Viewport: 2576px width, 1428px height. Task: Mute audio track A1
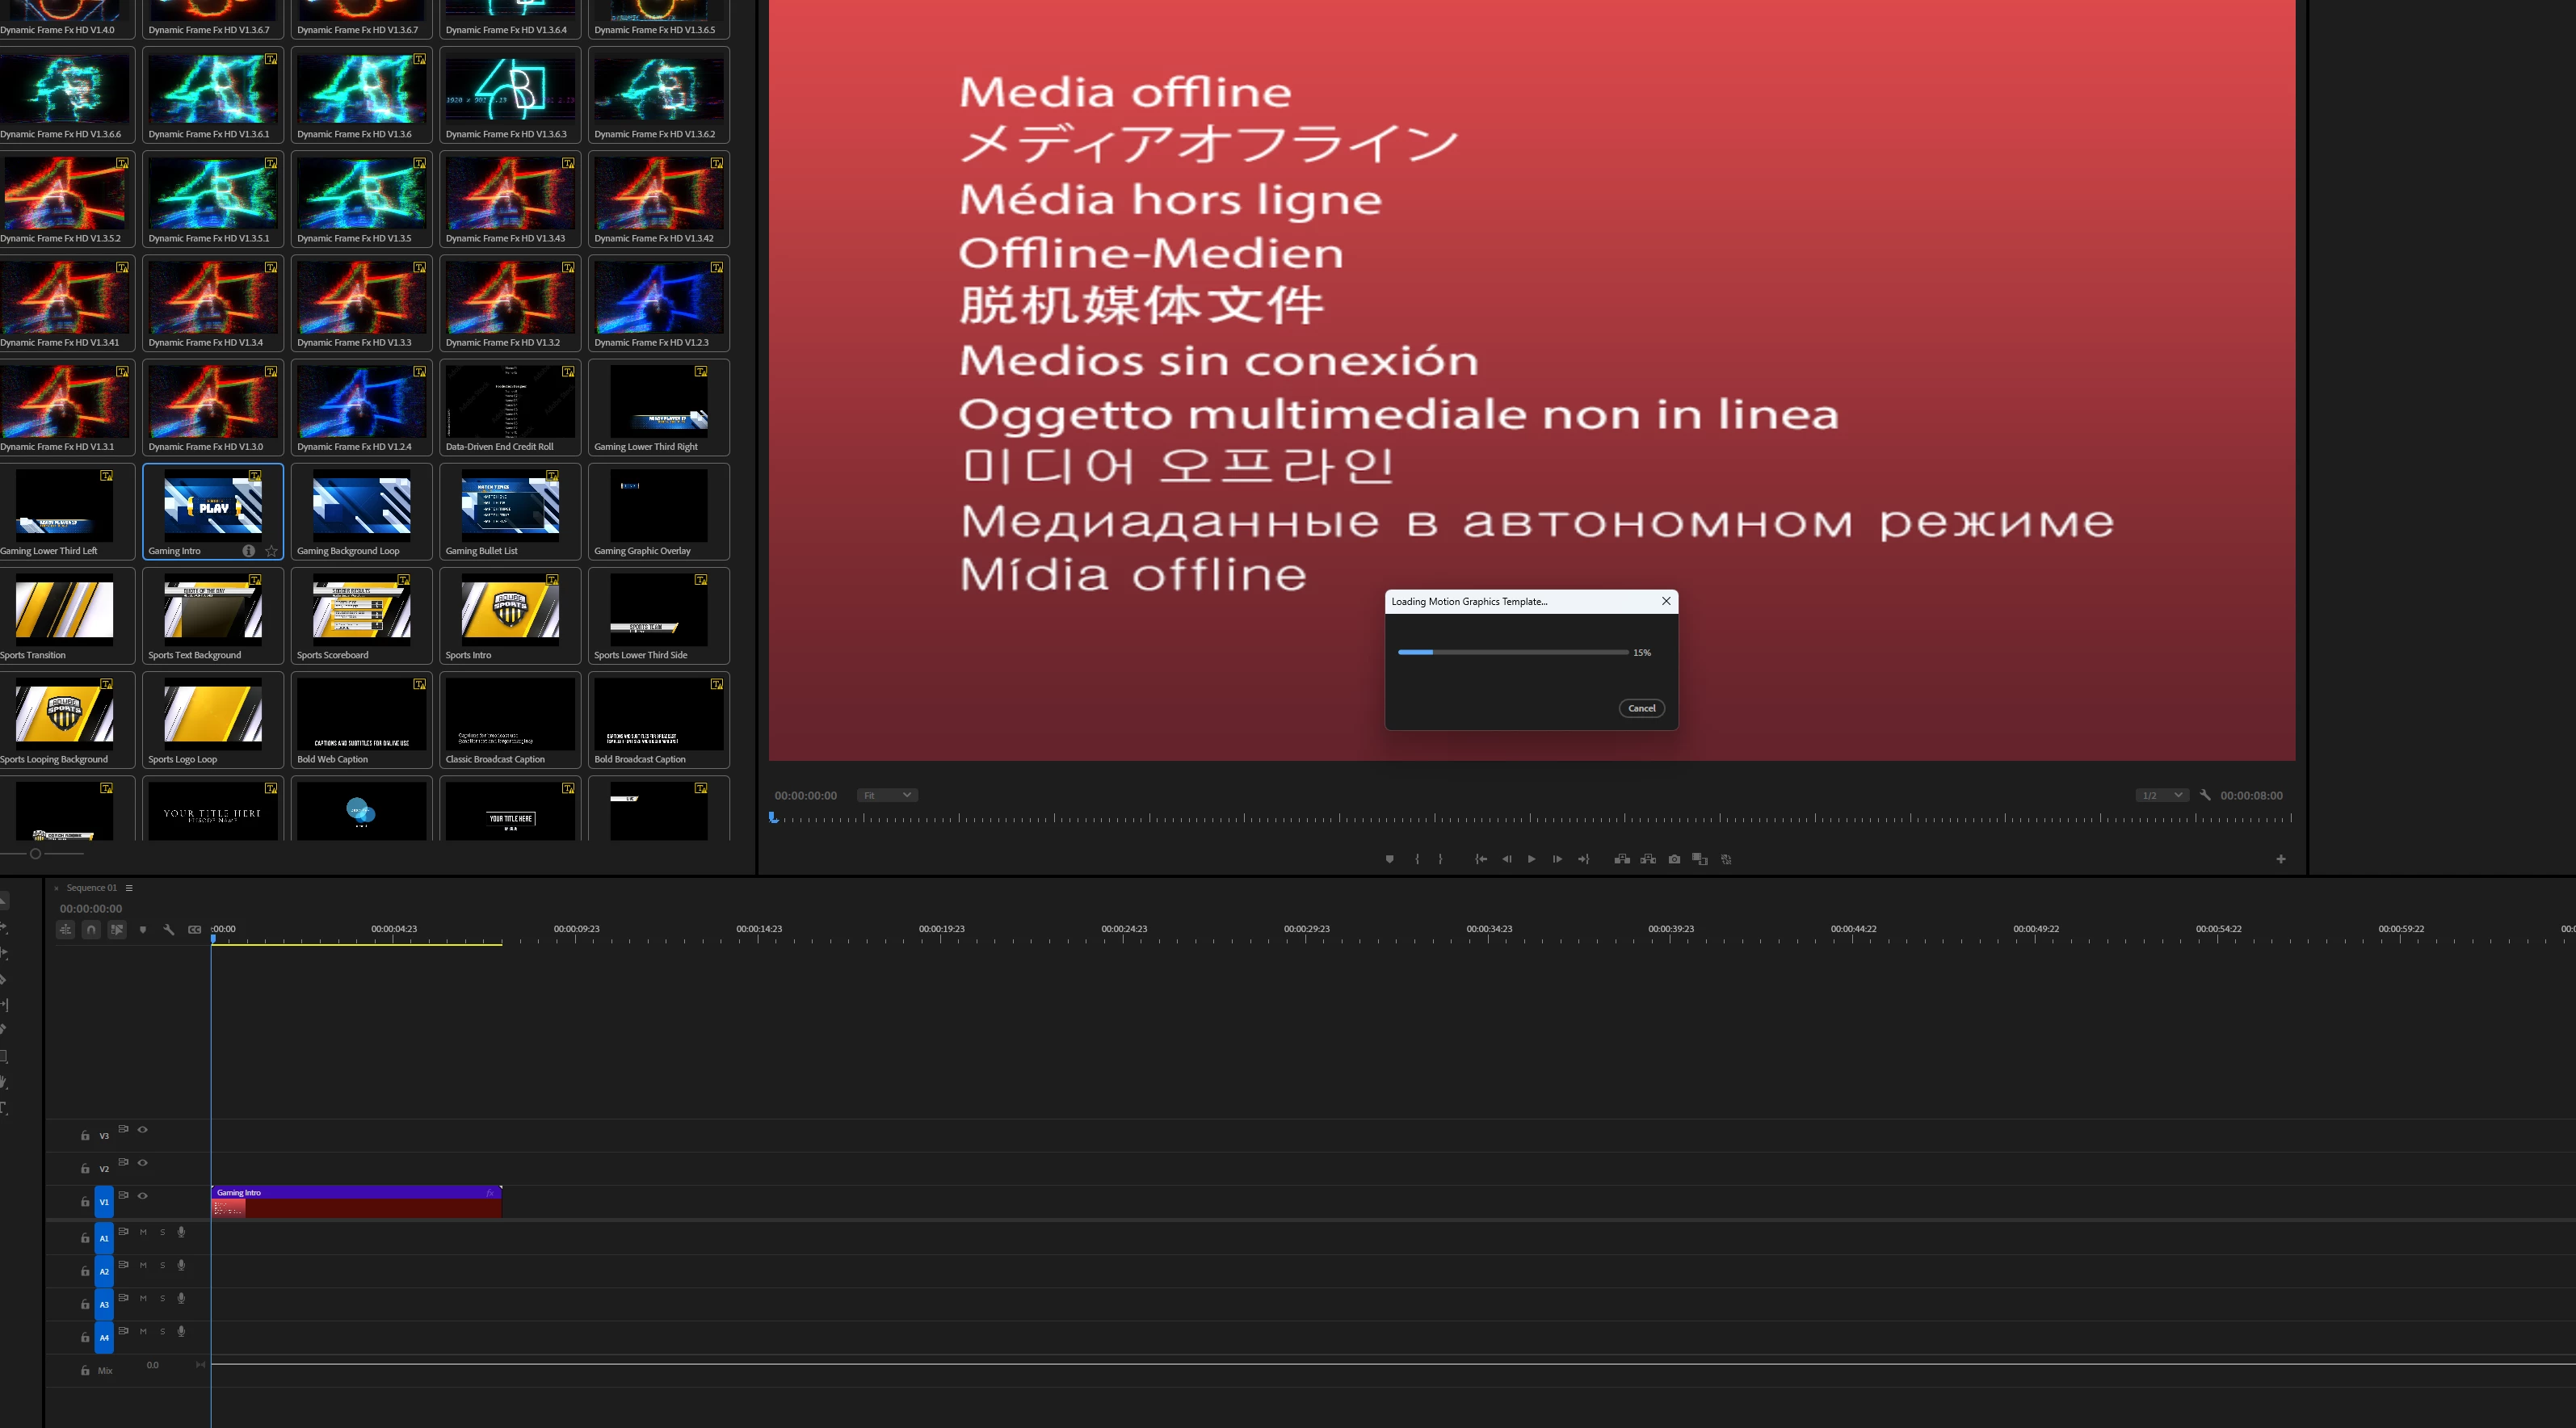coord(143,1232)
